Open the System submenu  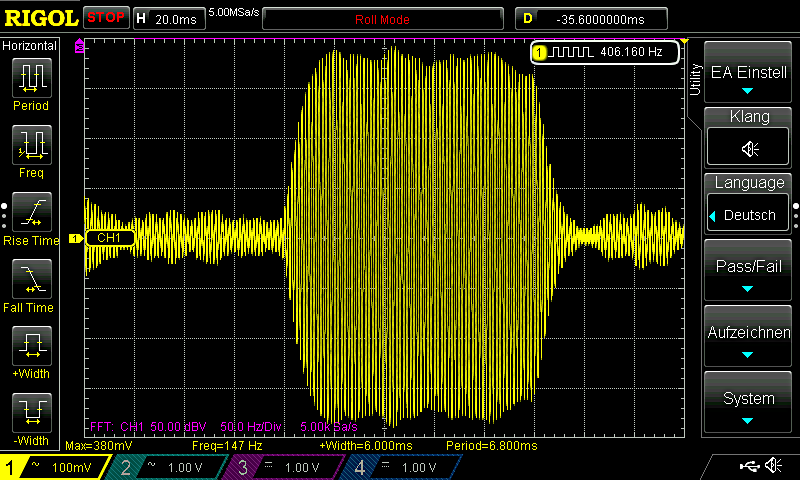749,406
